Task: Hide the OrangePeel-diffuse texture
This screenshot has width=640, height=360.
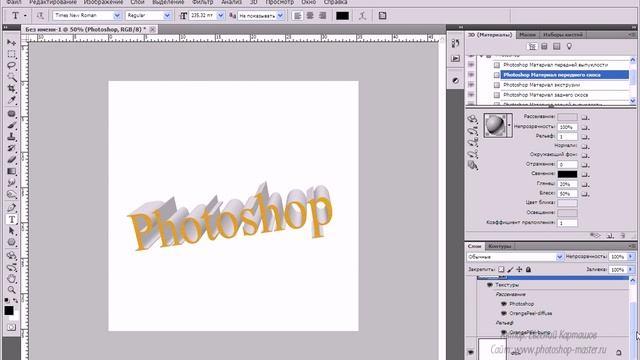Action: tap(503, 313)
